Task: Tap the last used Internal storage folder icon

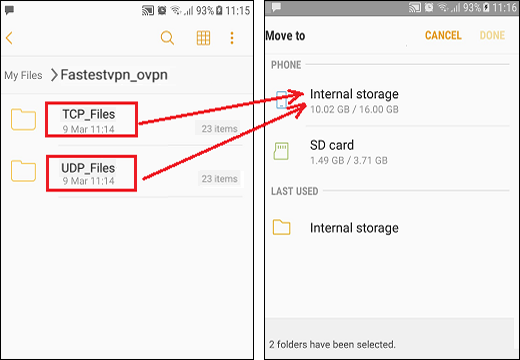Action: tap(281, 227)
